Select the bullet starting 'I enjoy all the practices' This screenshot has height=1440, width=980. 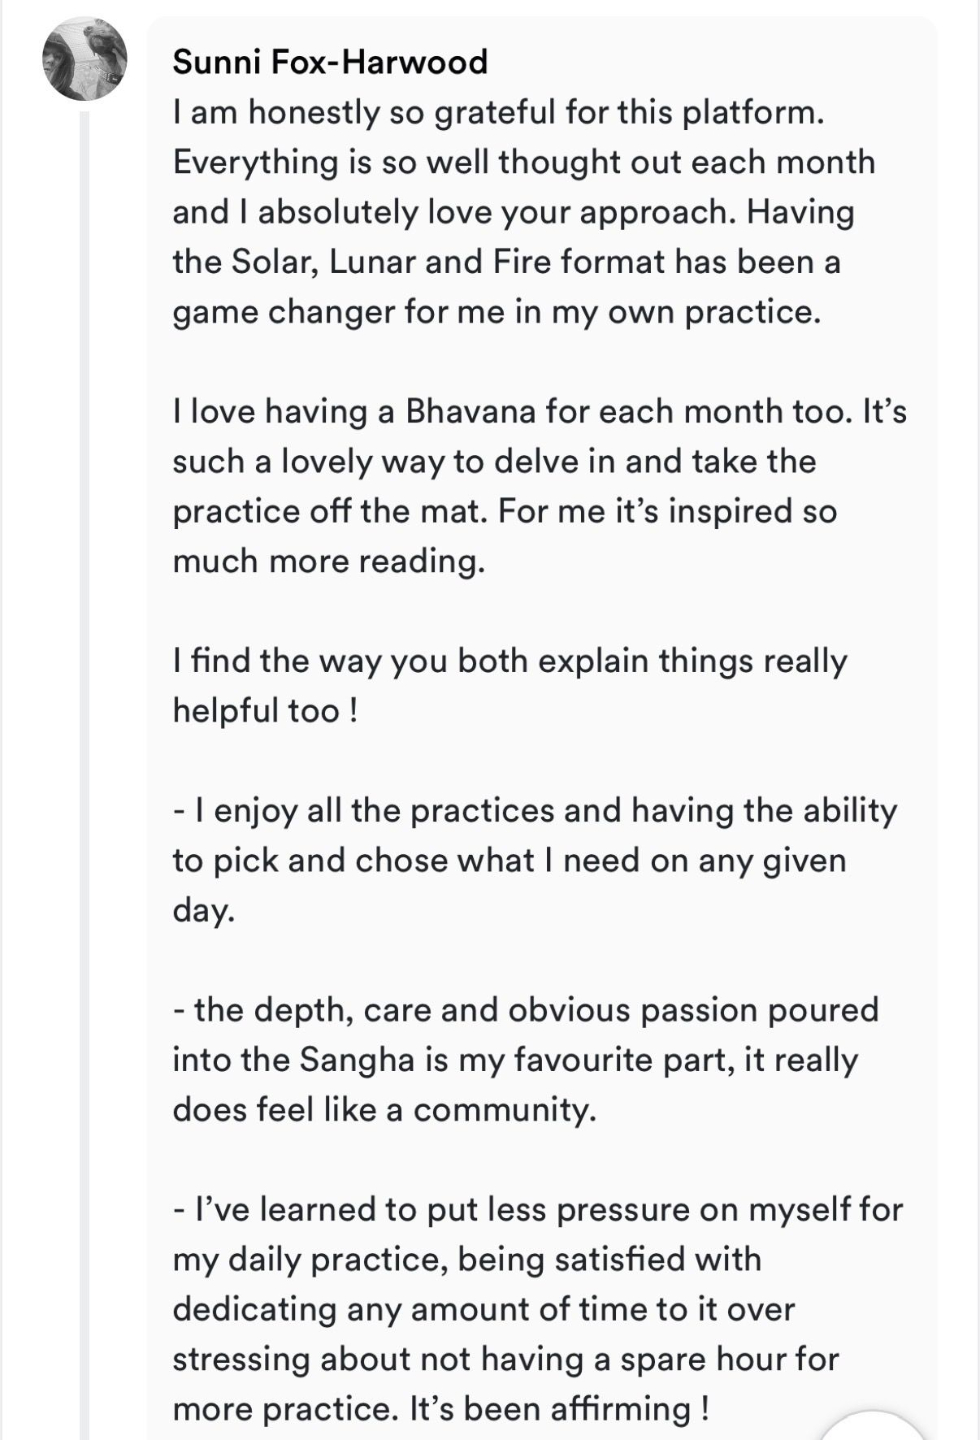(x=535, y=860)
